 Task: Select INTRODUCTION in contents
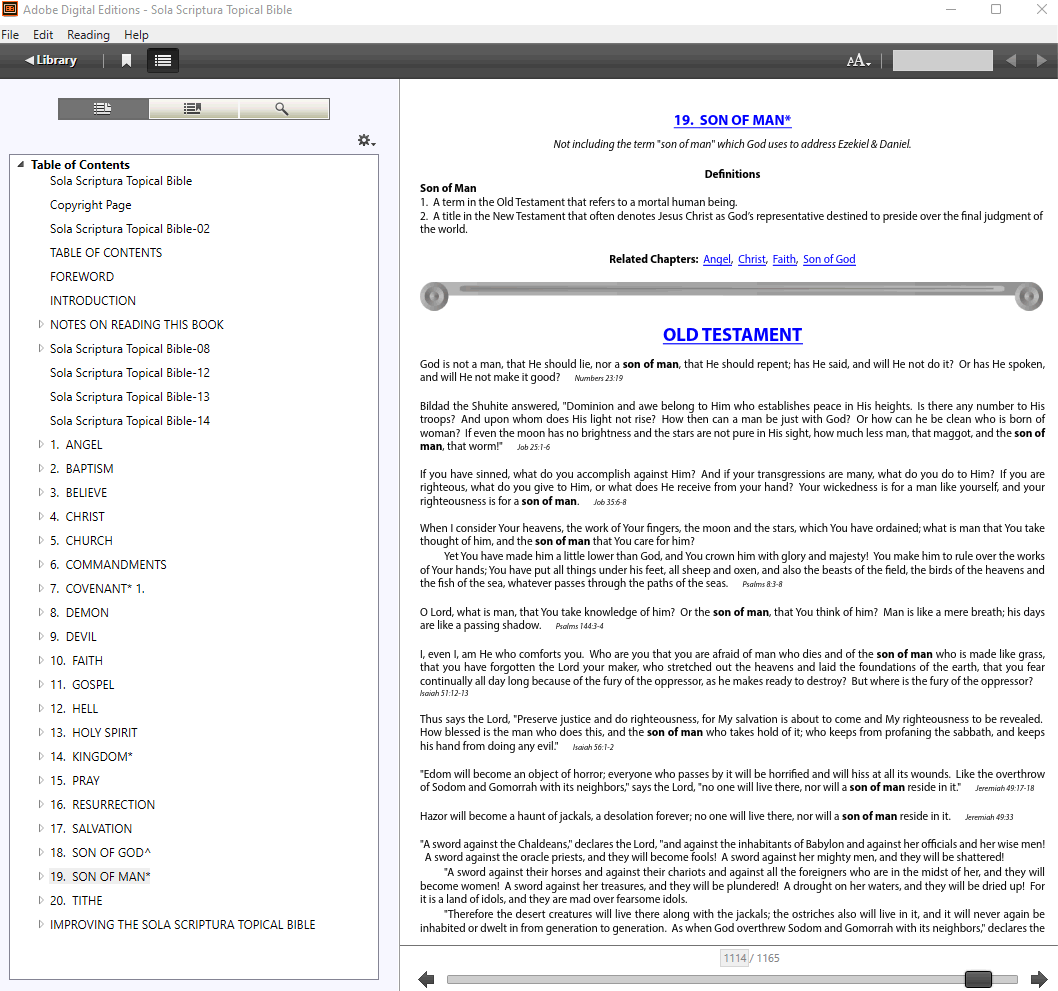click(x=92, y=300)
